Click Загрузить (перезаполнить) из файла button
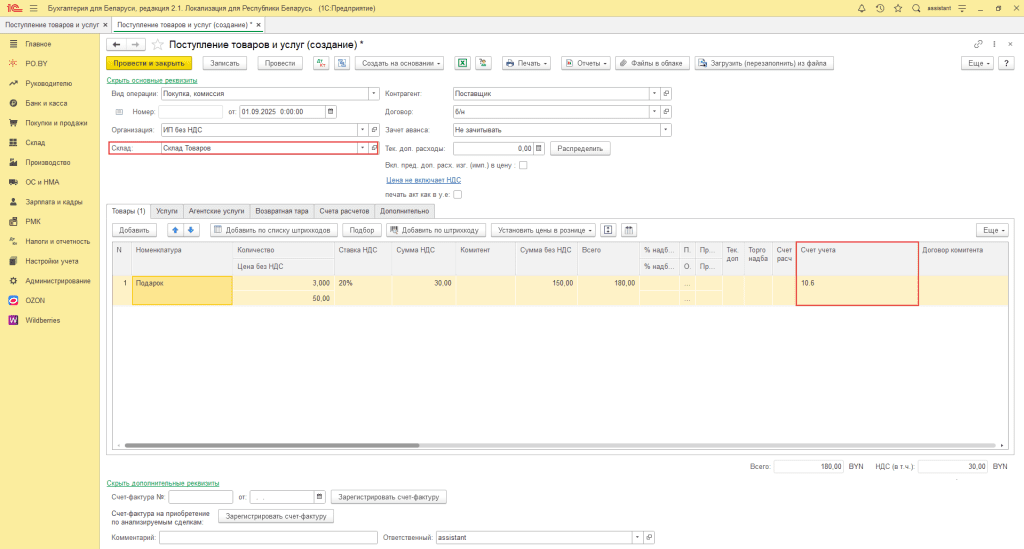The image size is (1024, 549). (x=763, y=63)
